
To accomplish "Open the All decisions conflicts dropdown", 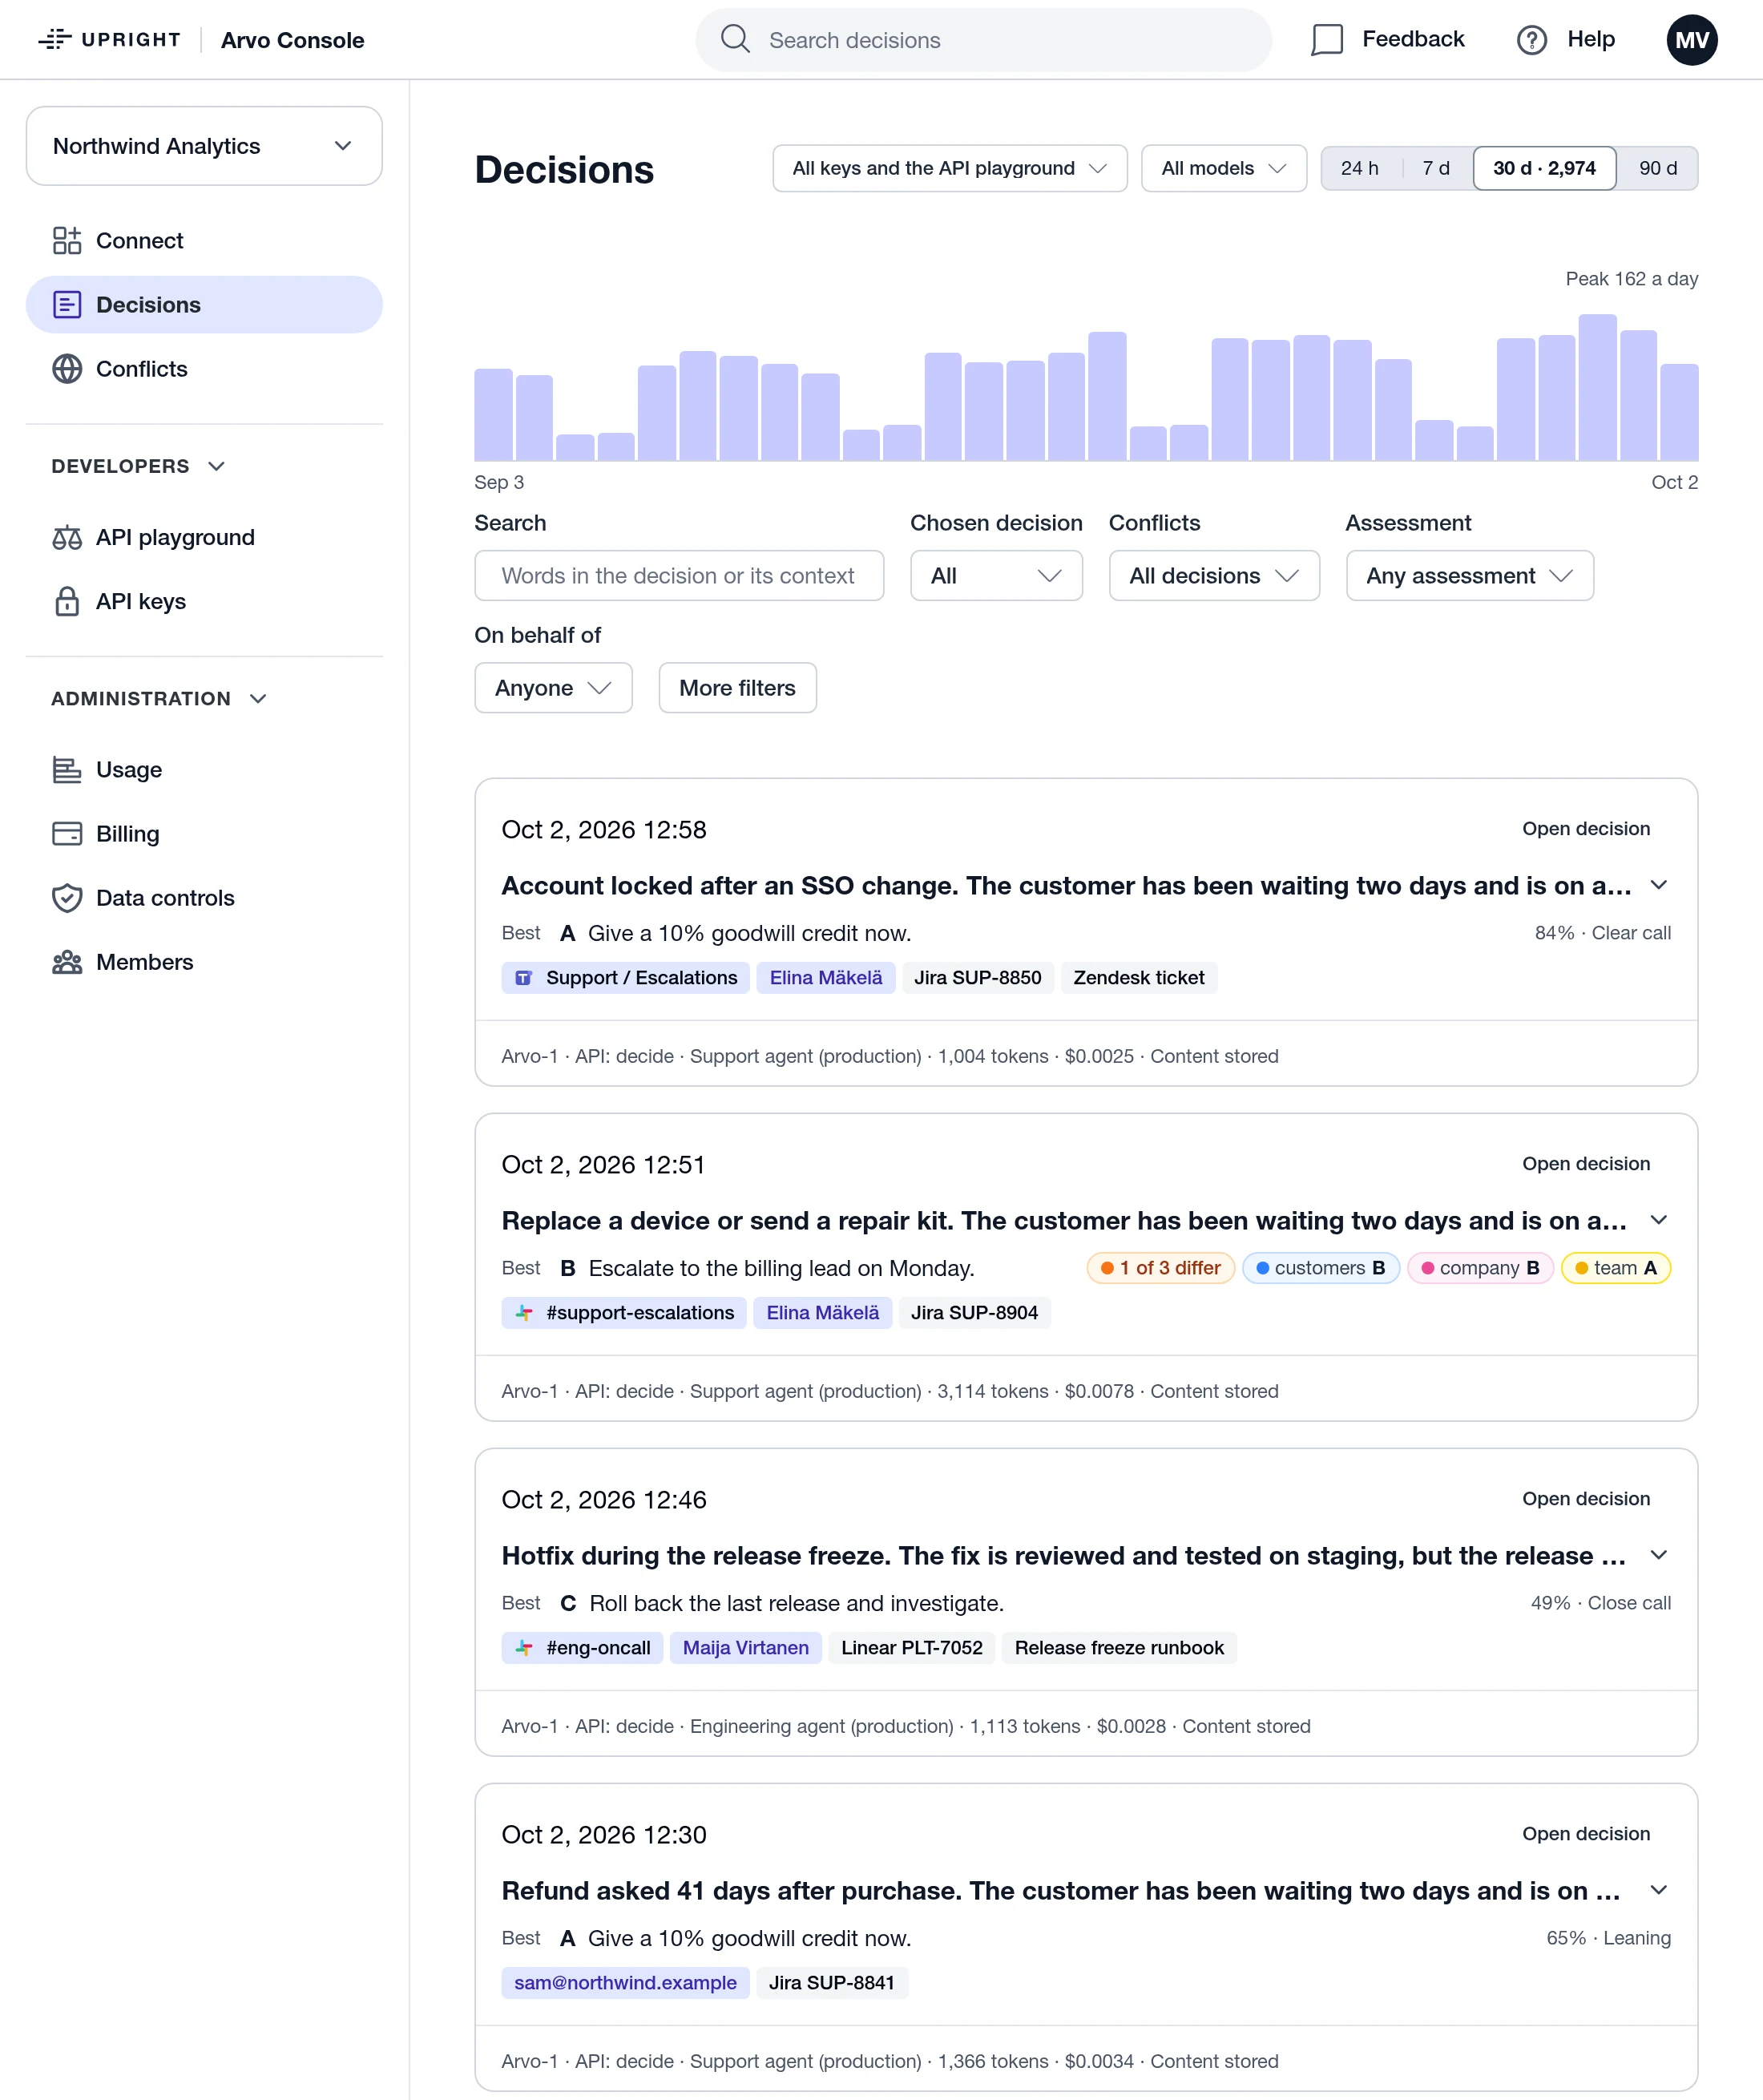I will point(1214,575).
